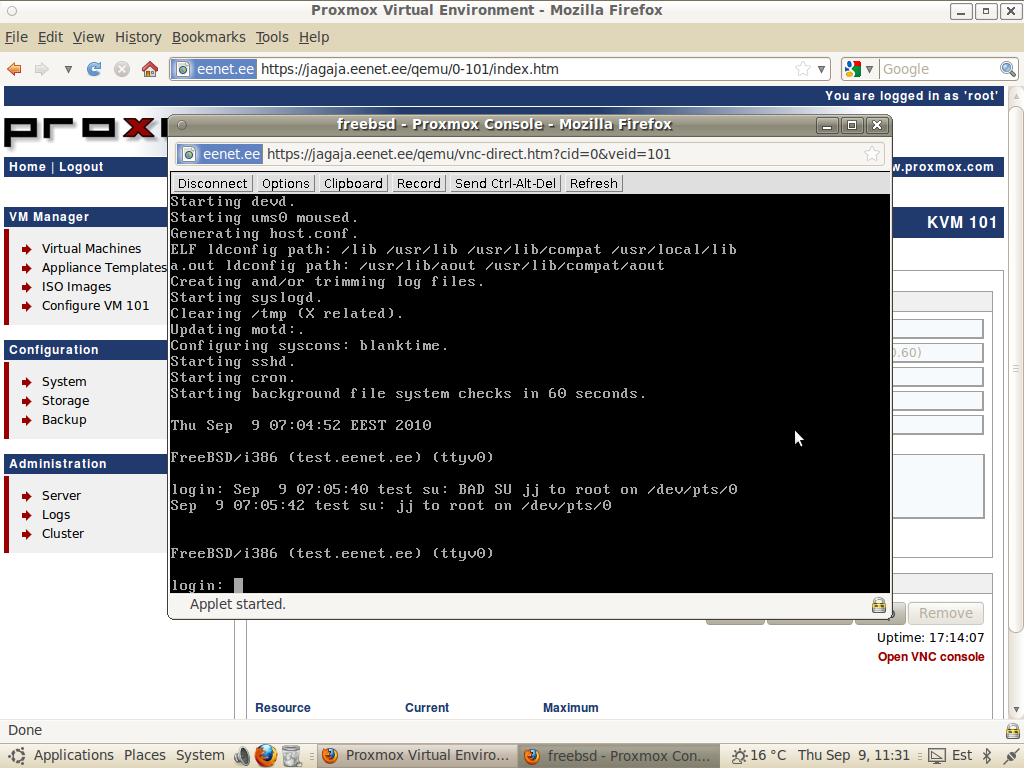The height and width of the screenshot is (768, 1024).
Task: Open ISO Images in the sidebar
Action: 76,287
